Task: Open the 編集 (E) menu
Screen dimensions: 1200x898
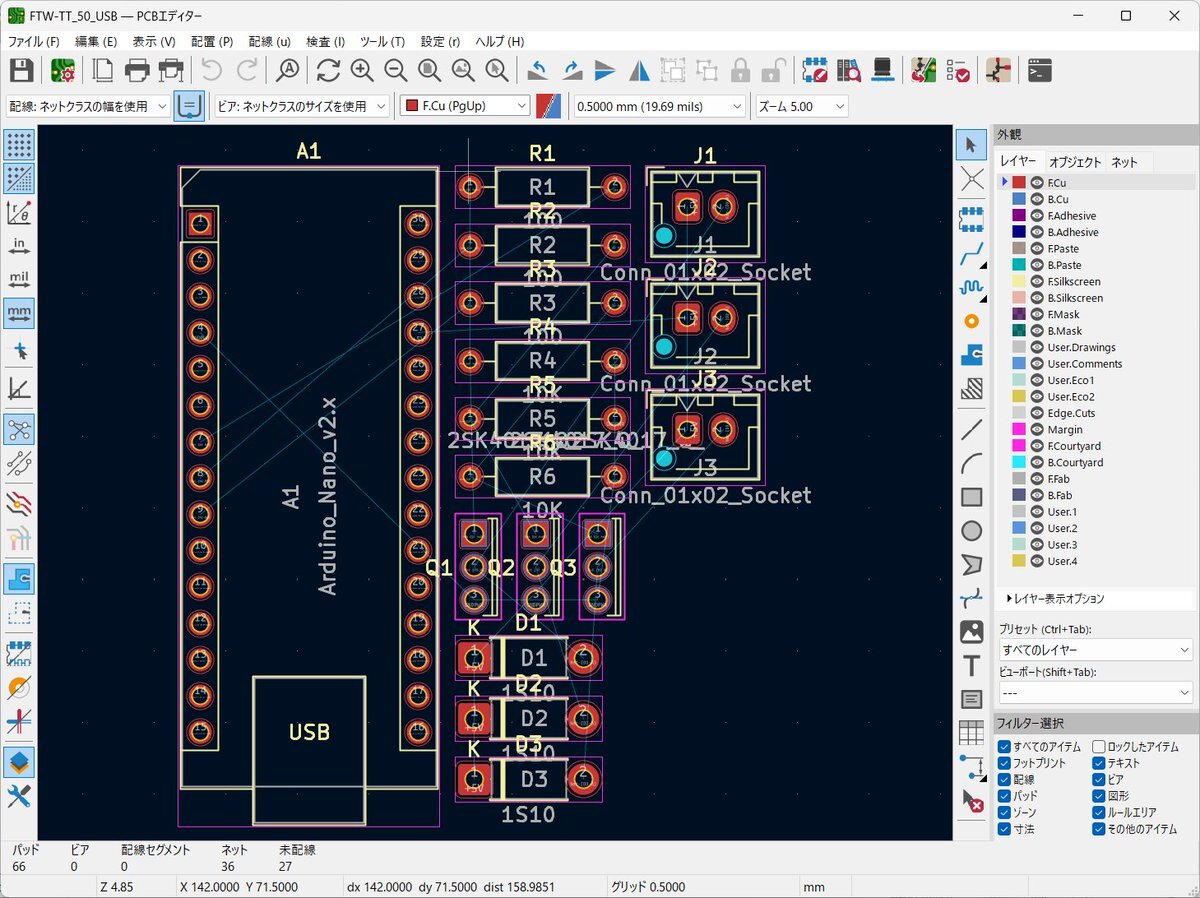Action: tap(96, 42)
